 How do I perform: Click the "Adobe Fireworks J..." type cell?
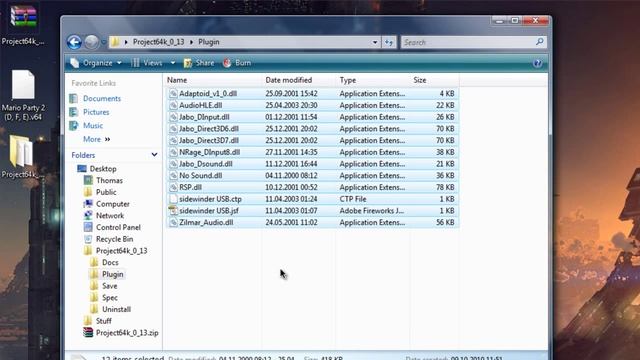[371, 211]
